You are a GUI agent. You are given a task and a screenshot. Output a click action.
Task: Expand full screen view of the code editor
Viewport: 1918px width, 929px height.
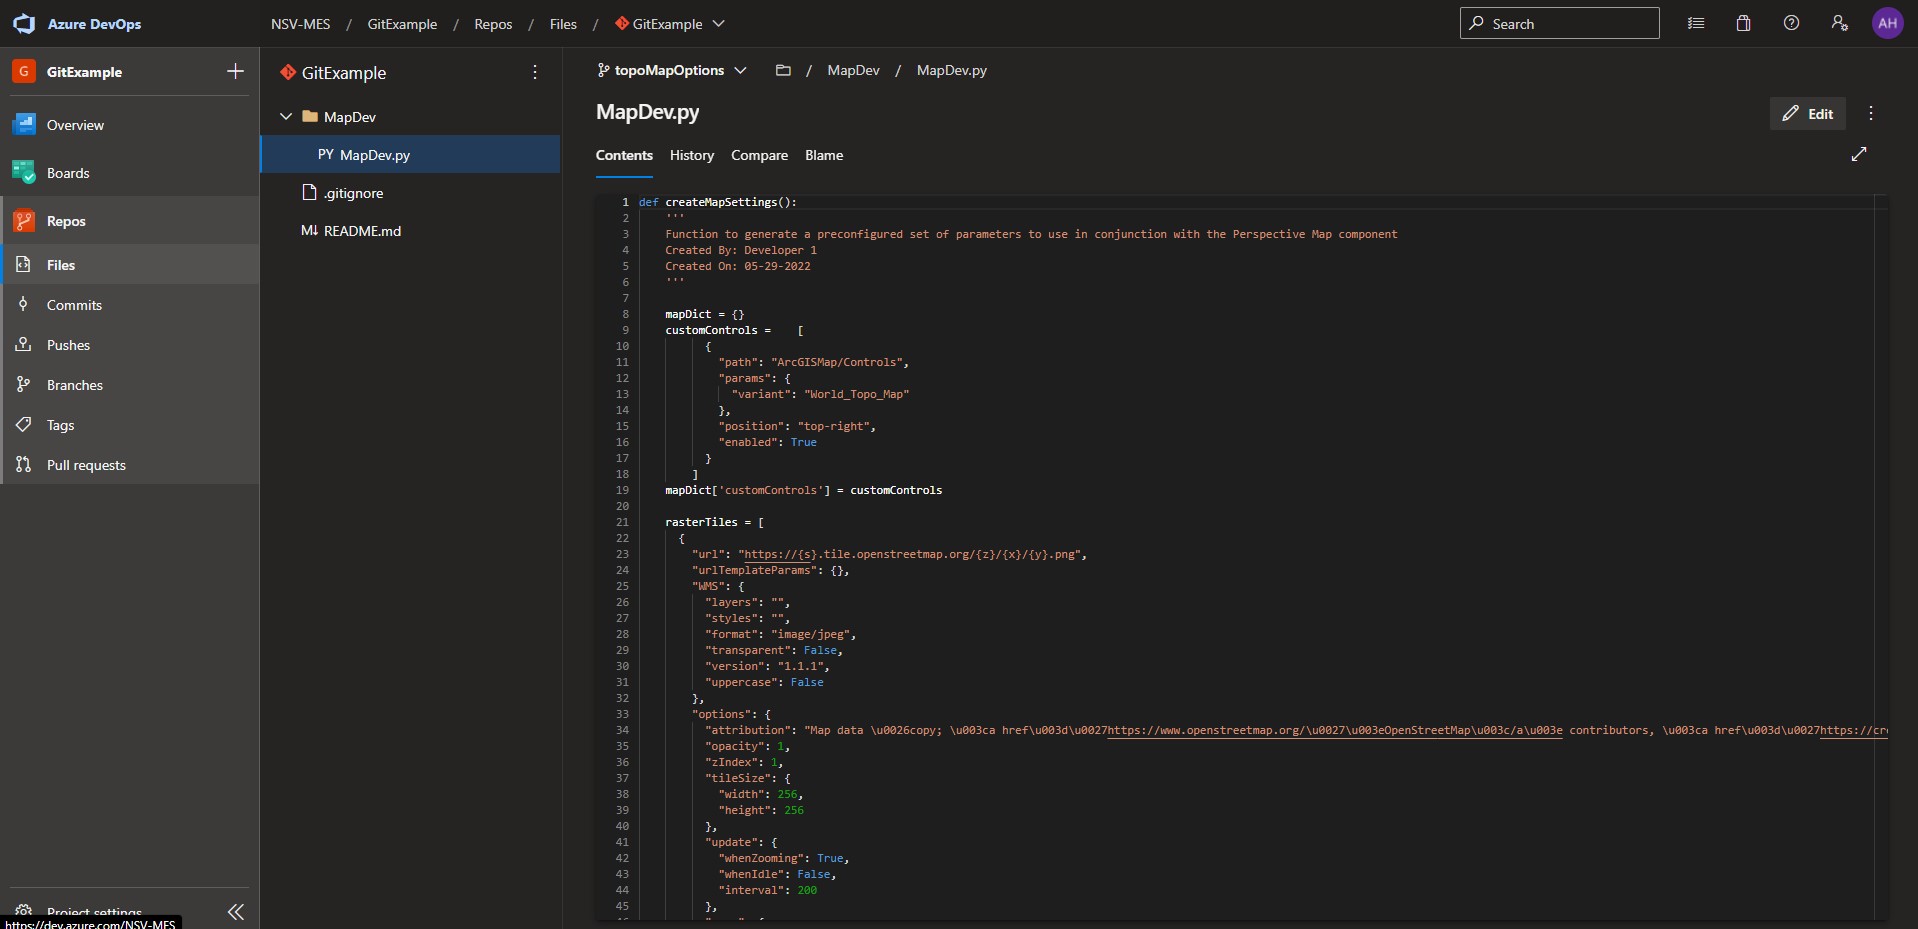coord(1859,155)
